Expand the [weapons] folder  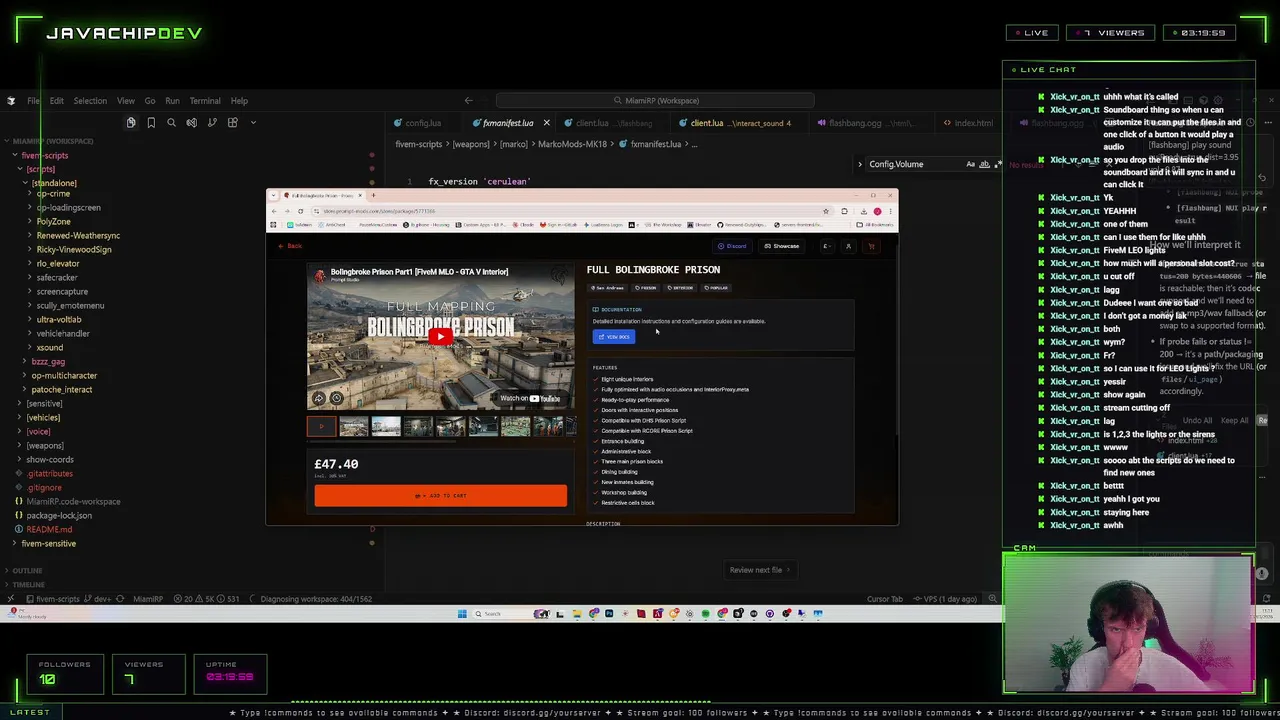pyautogui.click(x=44, y=445)
